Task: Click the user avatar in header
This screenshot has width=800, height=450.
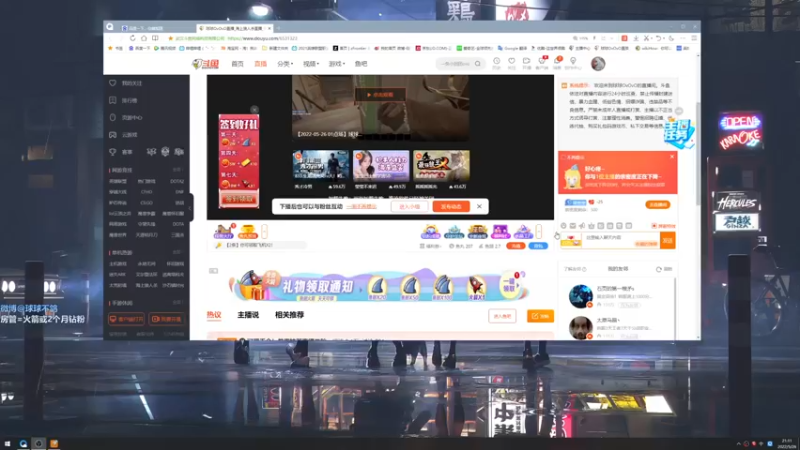Action: [x=598, y=64]
